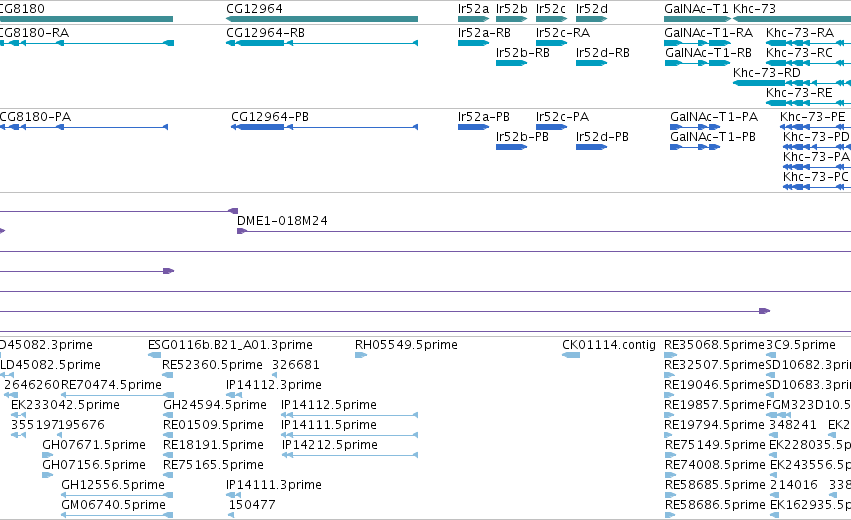Click transcript label Khc-73-RA
The image size is (851, 520).
[800, 33]
